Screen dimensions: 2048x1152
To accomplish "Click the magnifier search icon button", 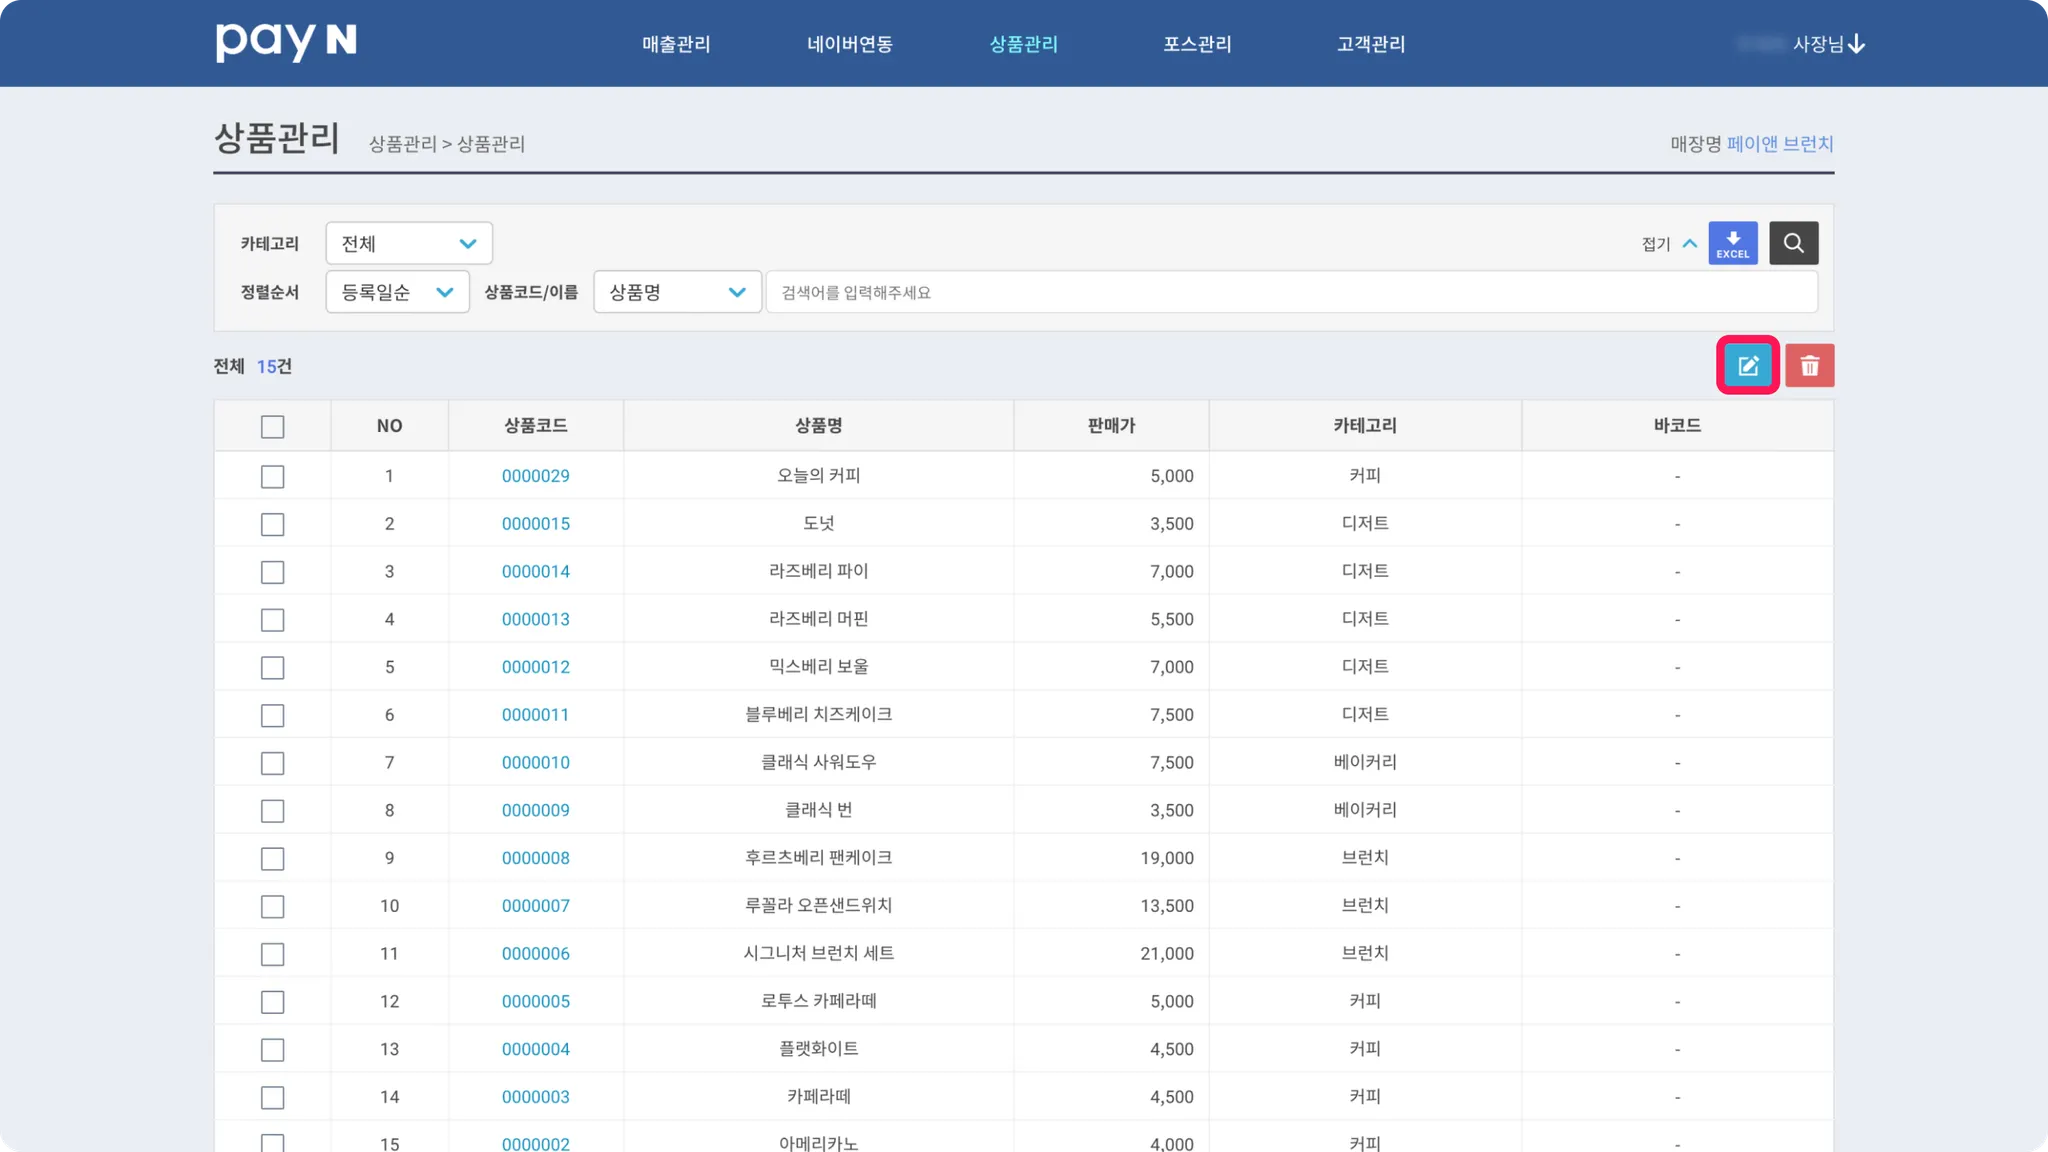I will point(1793,243).
